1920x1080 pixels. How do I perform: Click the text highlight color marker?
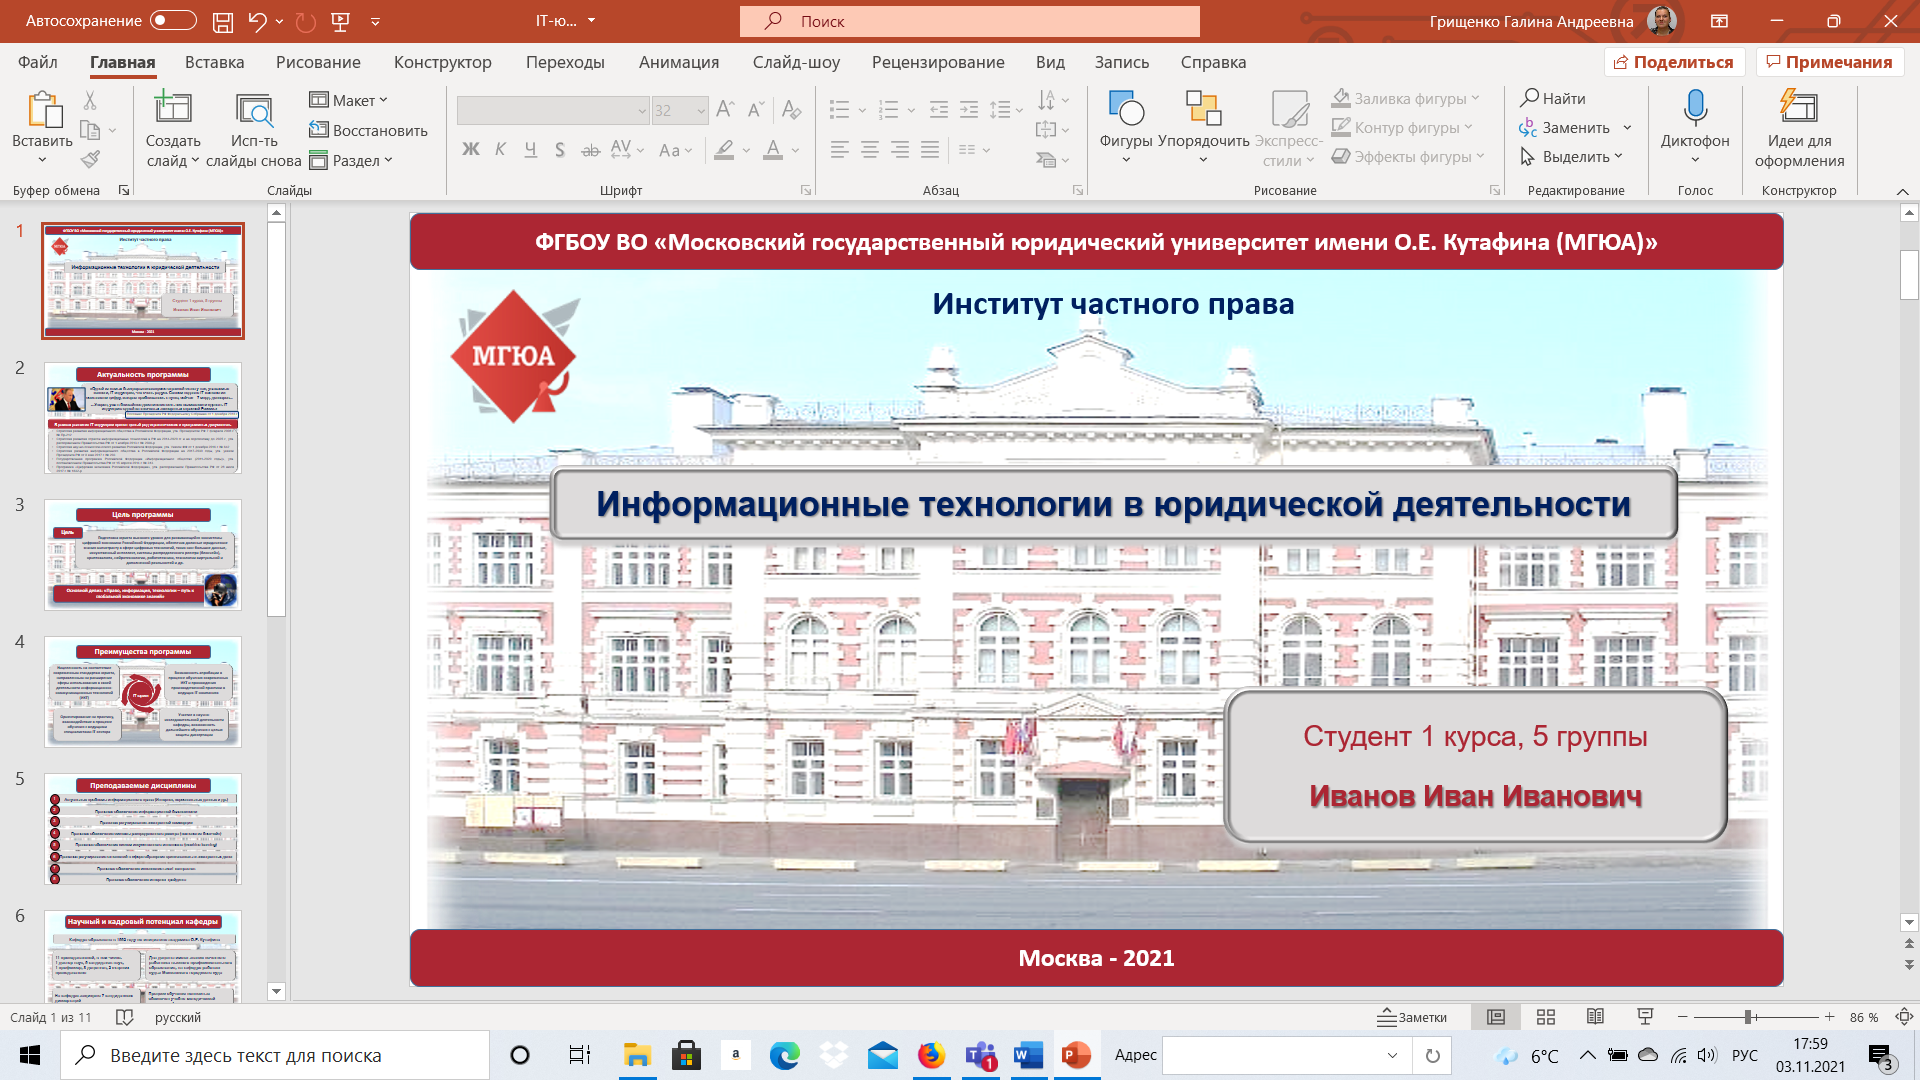point(724,150)
